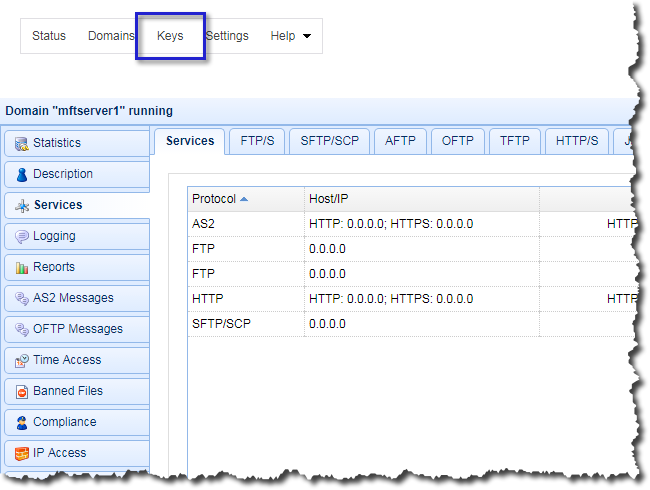
Task: Open the Domains menu item
Action: pyautogui.click(x=111, y=36)
